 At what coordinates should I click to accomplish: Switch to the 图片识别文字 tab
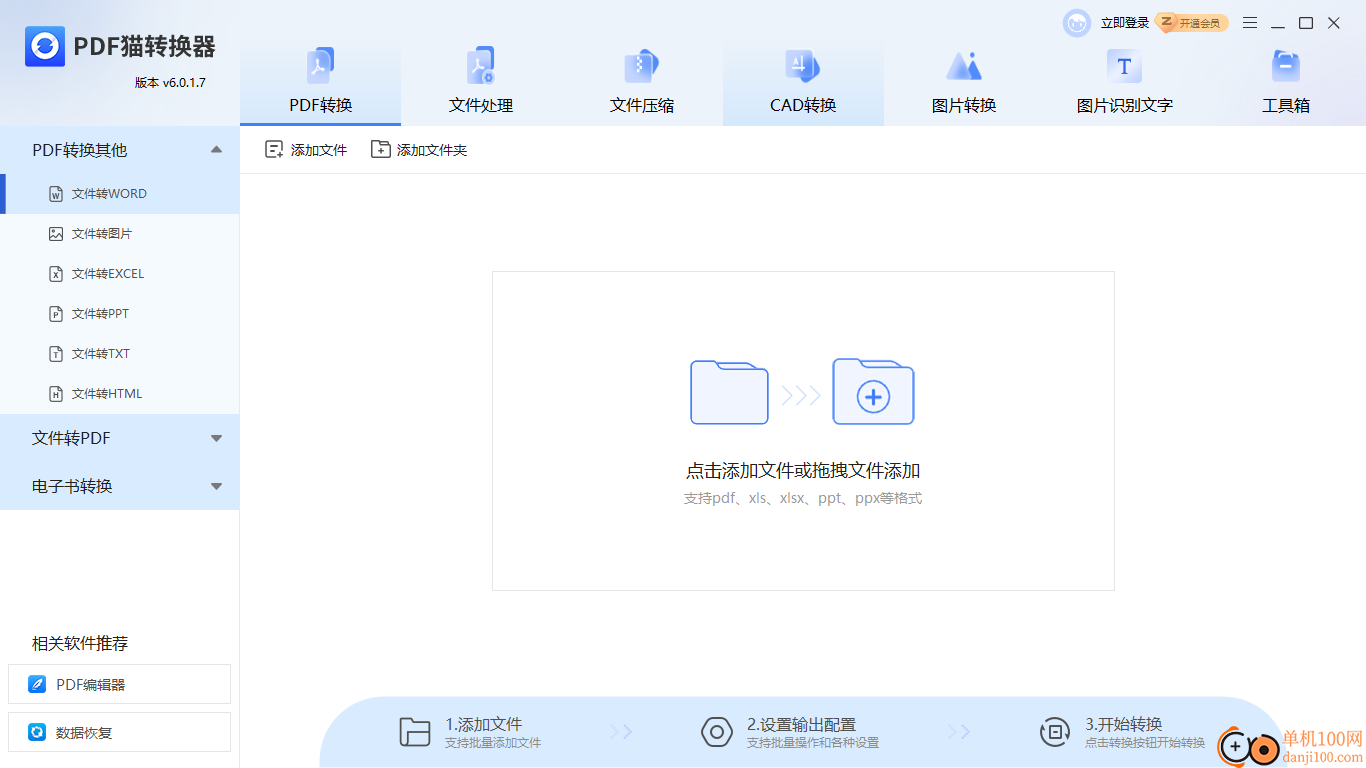1124,85
